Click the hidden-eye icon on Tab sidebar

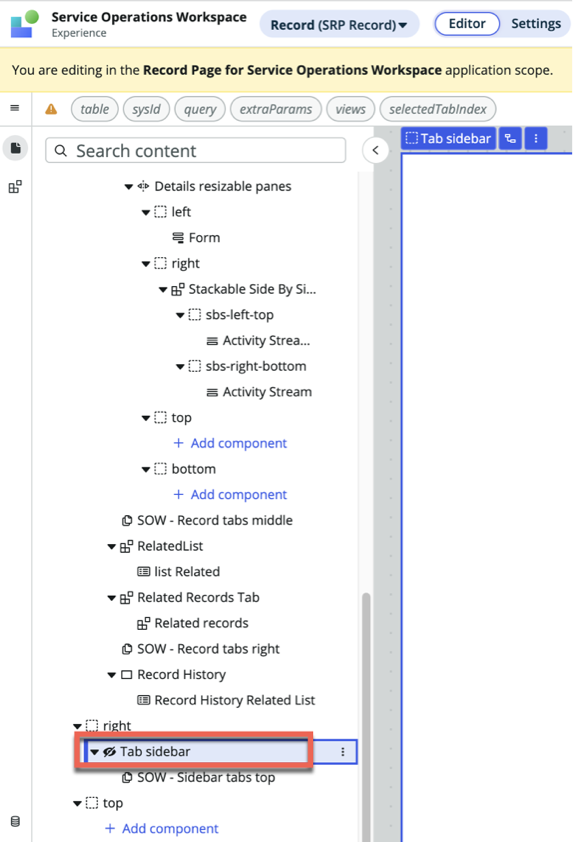coord(110,752)
